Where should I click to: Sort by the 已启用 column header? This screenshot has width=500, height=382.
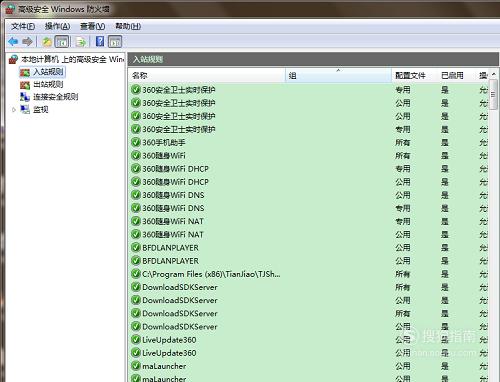click(457, 76)
